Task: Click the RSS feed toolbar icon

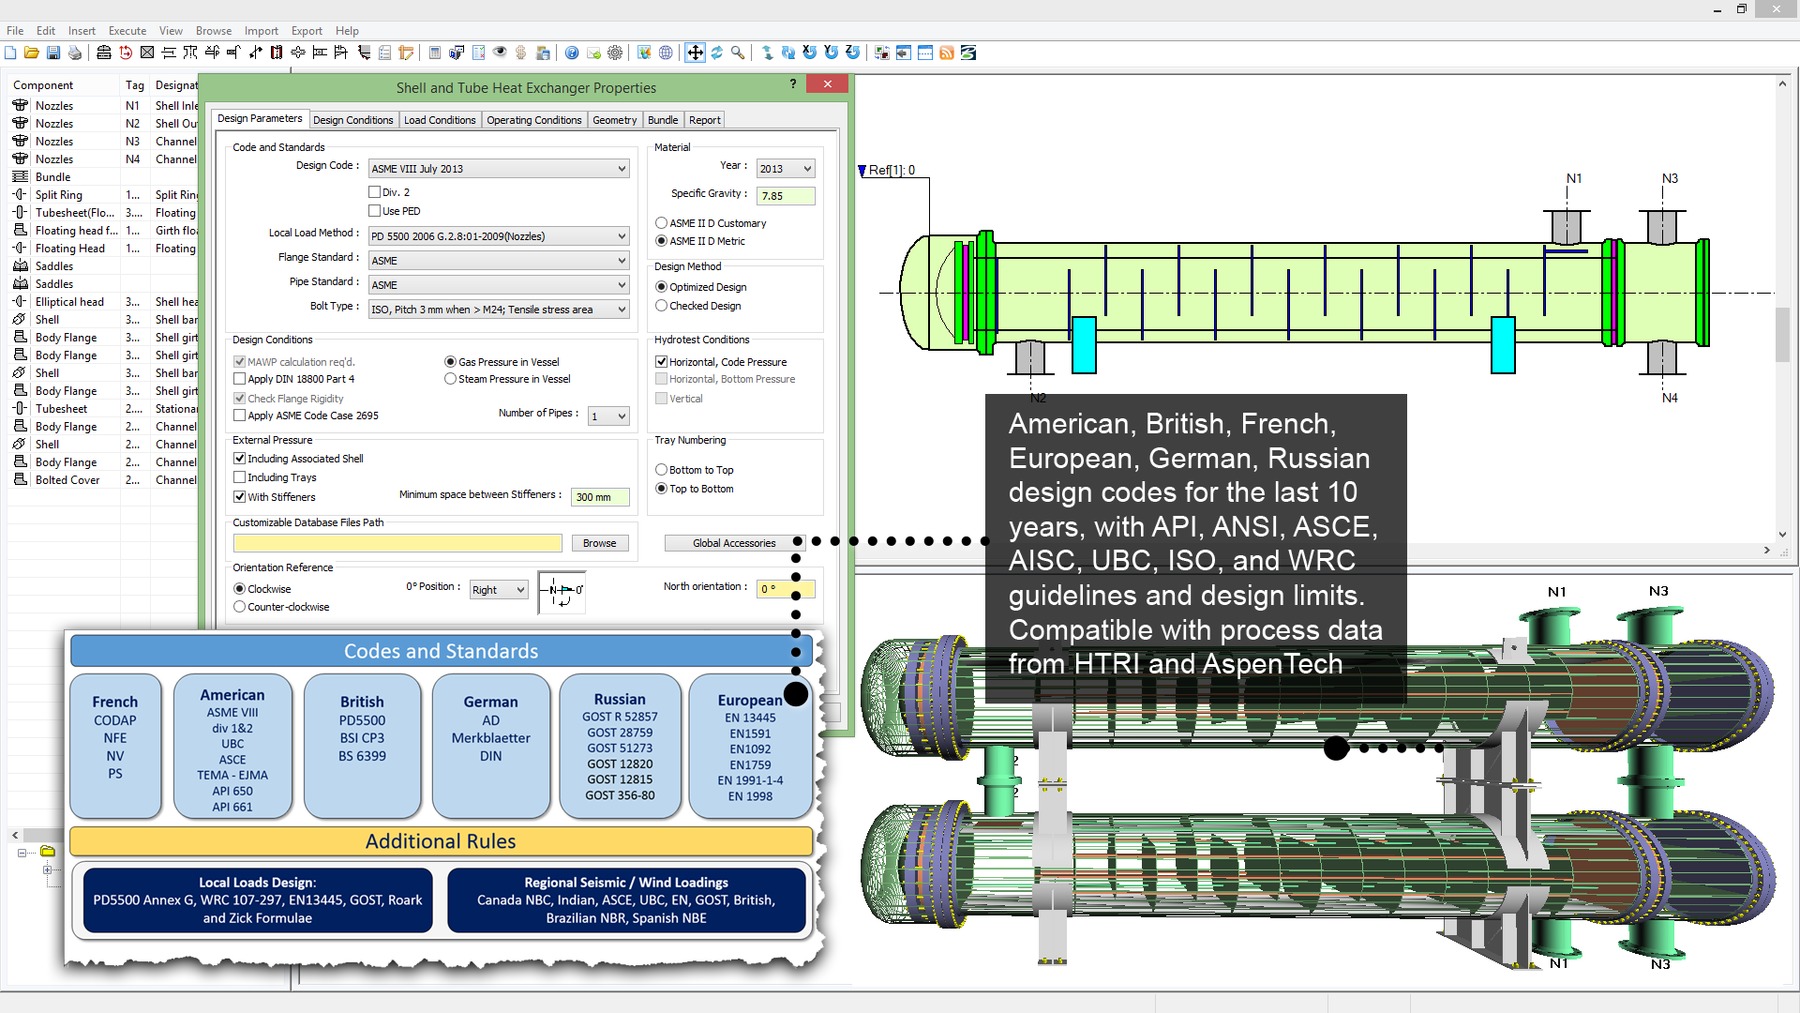Action: [946, 52]
